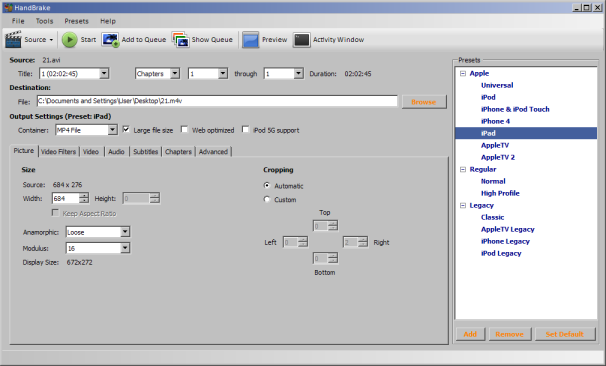Screen dimensions: 606x366
Task: Open the Presets menu
Action: (76, 21)
